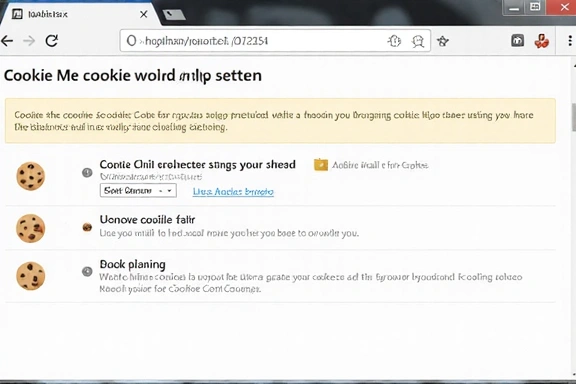Switch to the active browser tab title
Screen dimensions: 576x384
pyautogui.click(x=48, y=14)
